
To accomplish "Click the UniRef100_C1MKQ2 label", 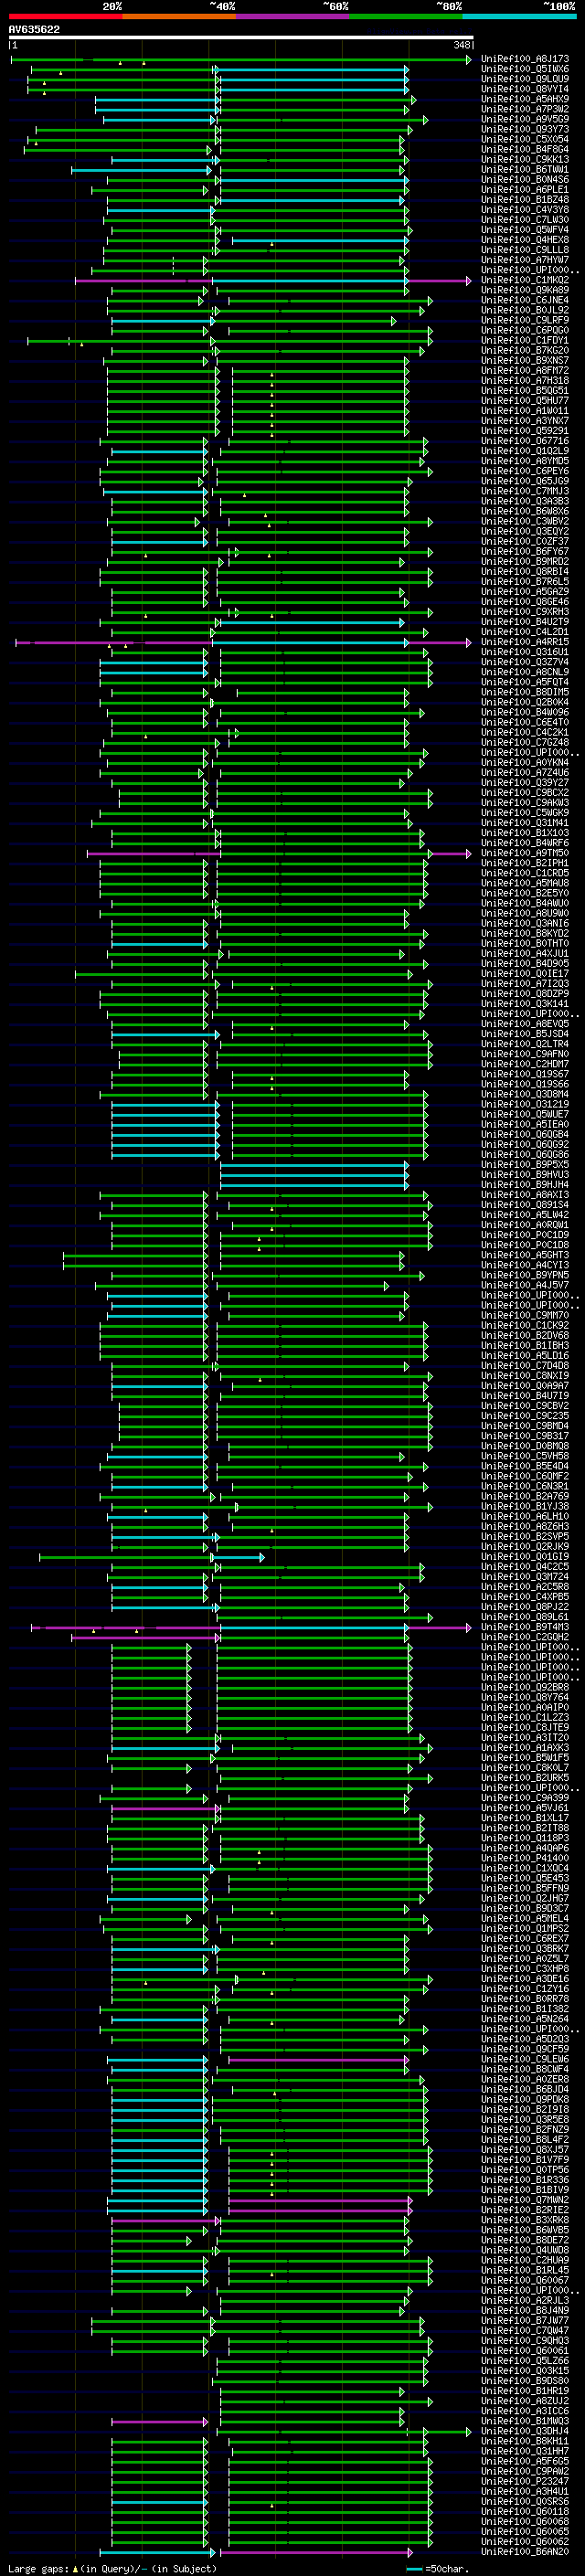I will (x=525, y=280).
